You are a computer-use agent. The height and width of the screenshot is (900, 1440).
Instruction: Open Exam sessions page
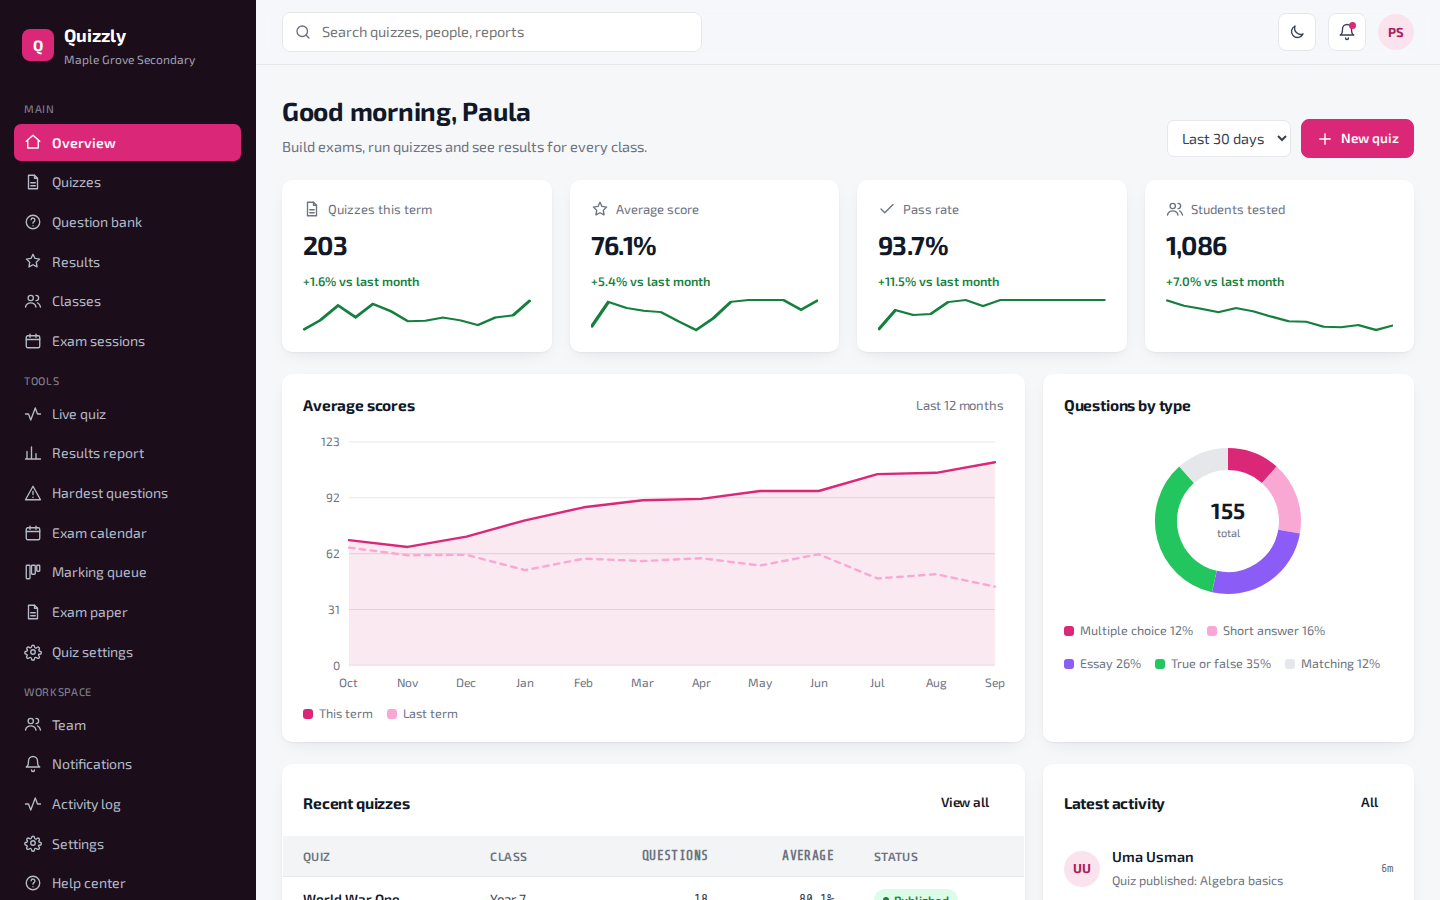(127, 341)
